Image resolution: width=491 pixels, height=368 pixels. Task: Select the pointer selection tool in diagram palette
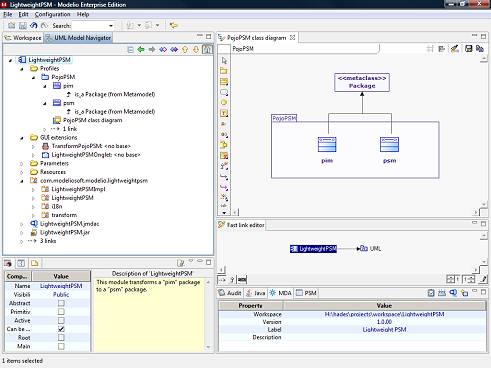[224, 60]
